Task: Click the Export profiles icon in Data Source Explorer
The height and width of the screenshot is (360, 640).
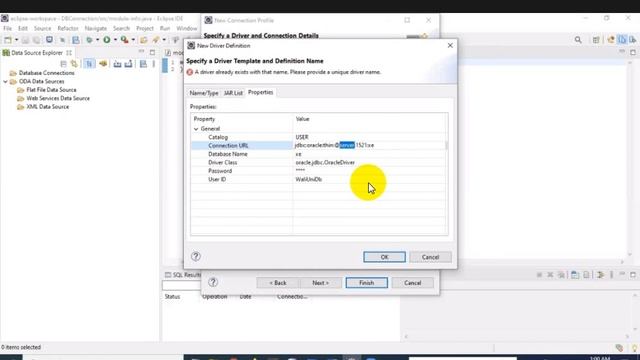Action: [128, 64]
